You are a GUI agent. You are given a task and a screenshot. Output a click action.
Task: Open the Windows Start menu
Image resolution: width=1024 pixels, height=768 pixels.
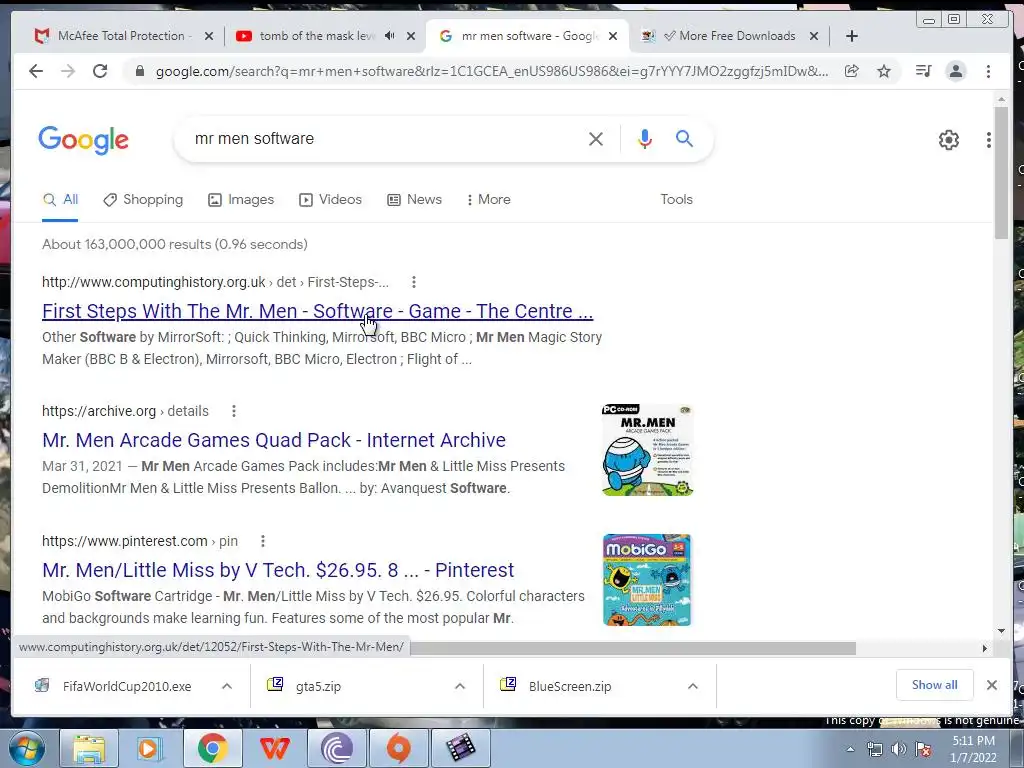tap(27, 748)
